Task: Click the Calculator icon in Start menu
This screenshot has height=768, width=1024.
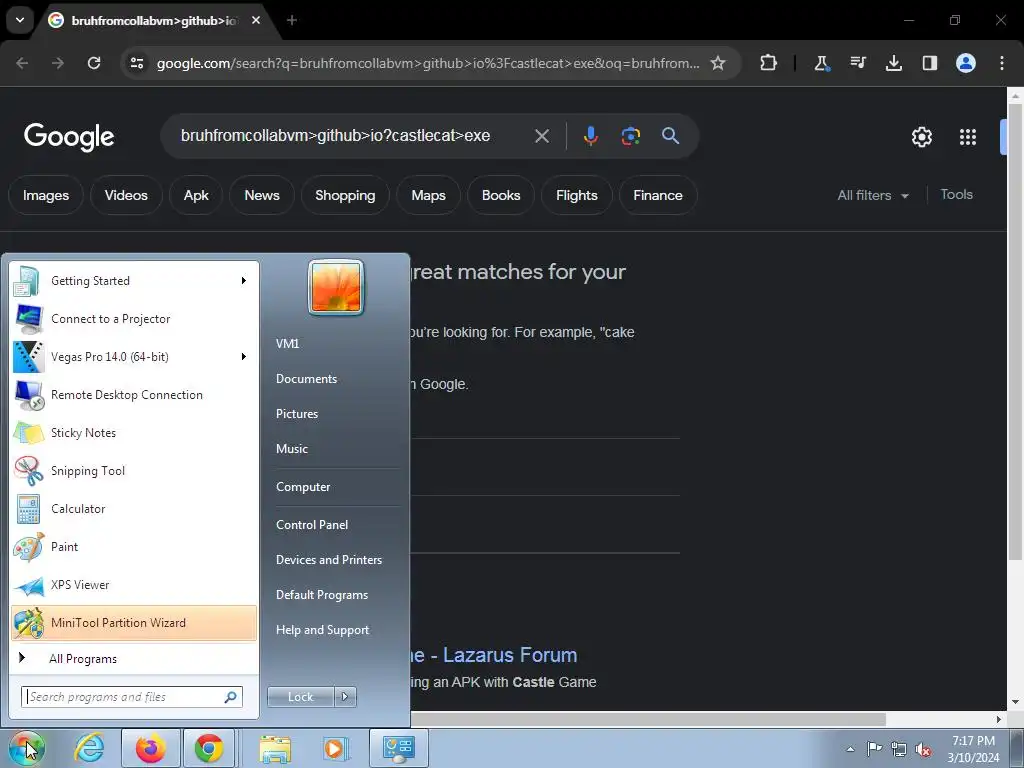Action: tap(28, 509)
